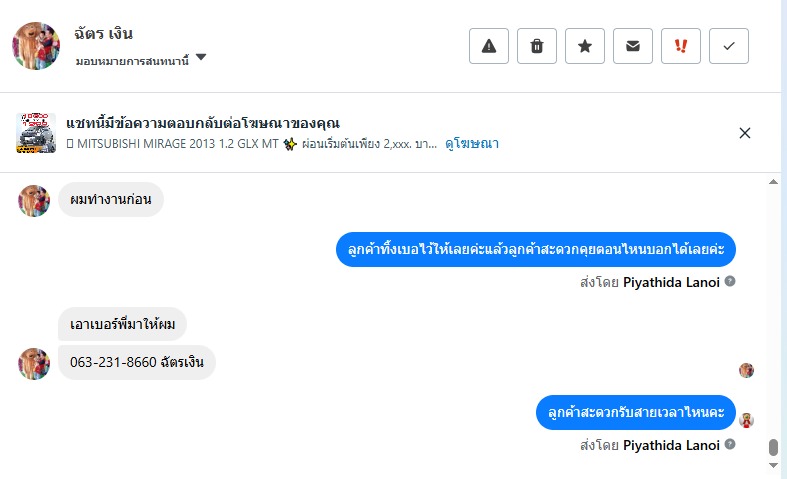
Task: Expand the assign conversation dropdown arrow
Action: (x=201, y=58)
